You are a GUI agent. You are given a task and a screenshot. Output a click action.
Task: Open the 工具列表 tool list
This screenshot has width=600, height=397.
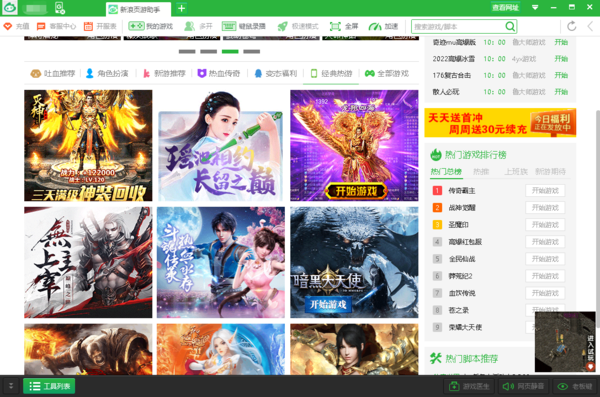pyautogui.click(x=49, y=386)
